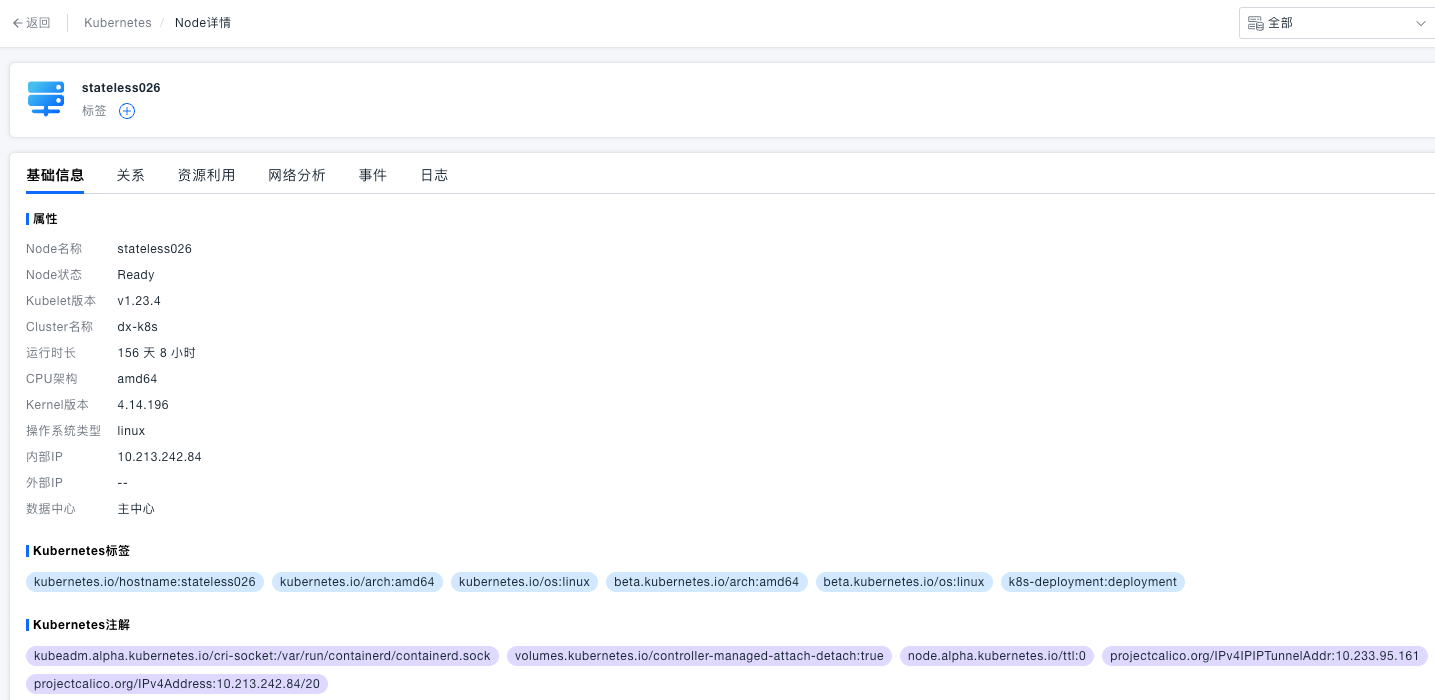This screenshot has height=700, width=1435.
Task: Click the projectcalico.org/IPv4Address annotation tag
Action: [x=177, y=684]
